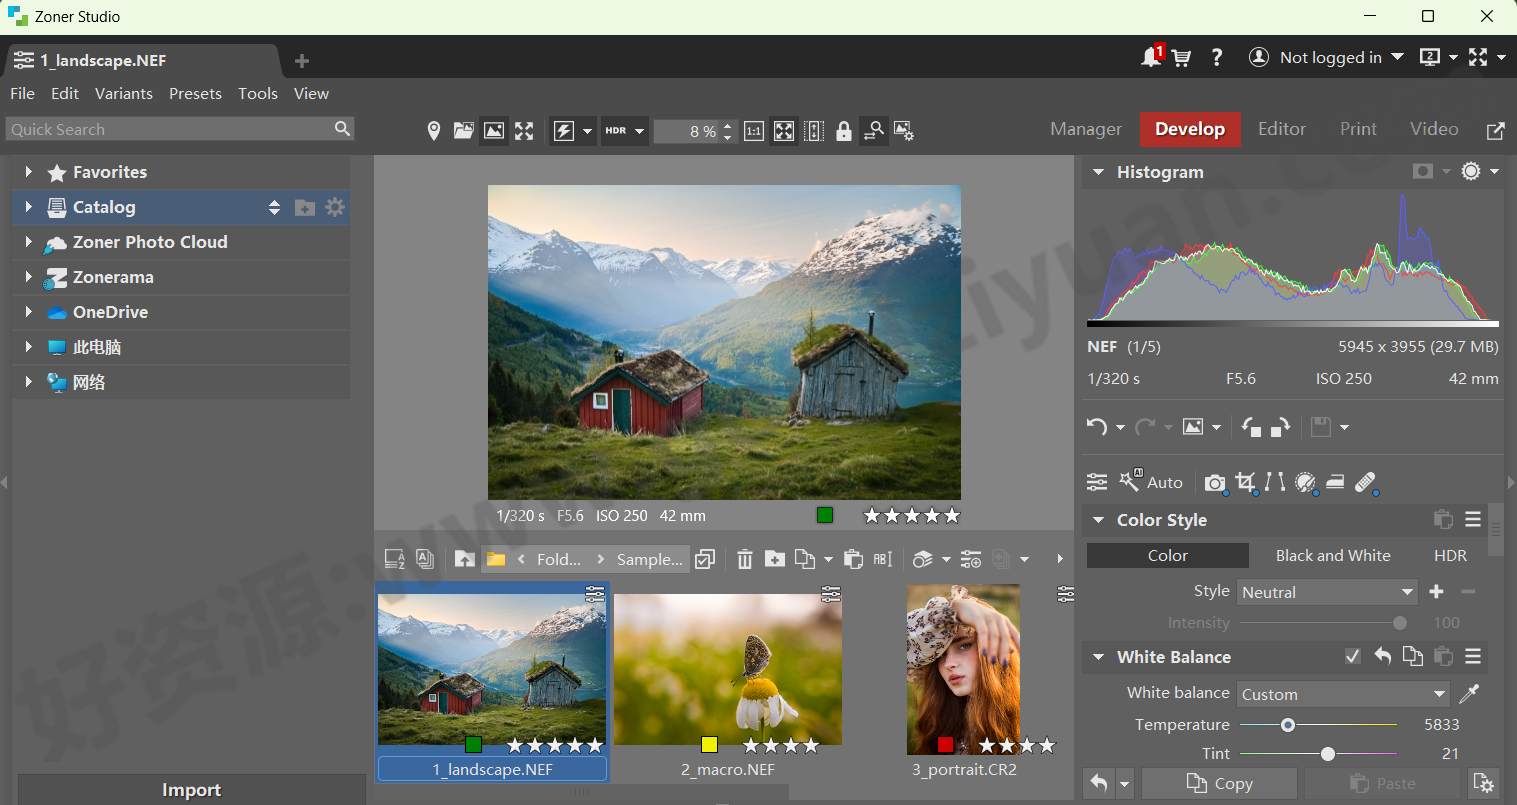Toggle the zoom lock icon

pos(844,131)
